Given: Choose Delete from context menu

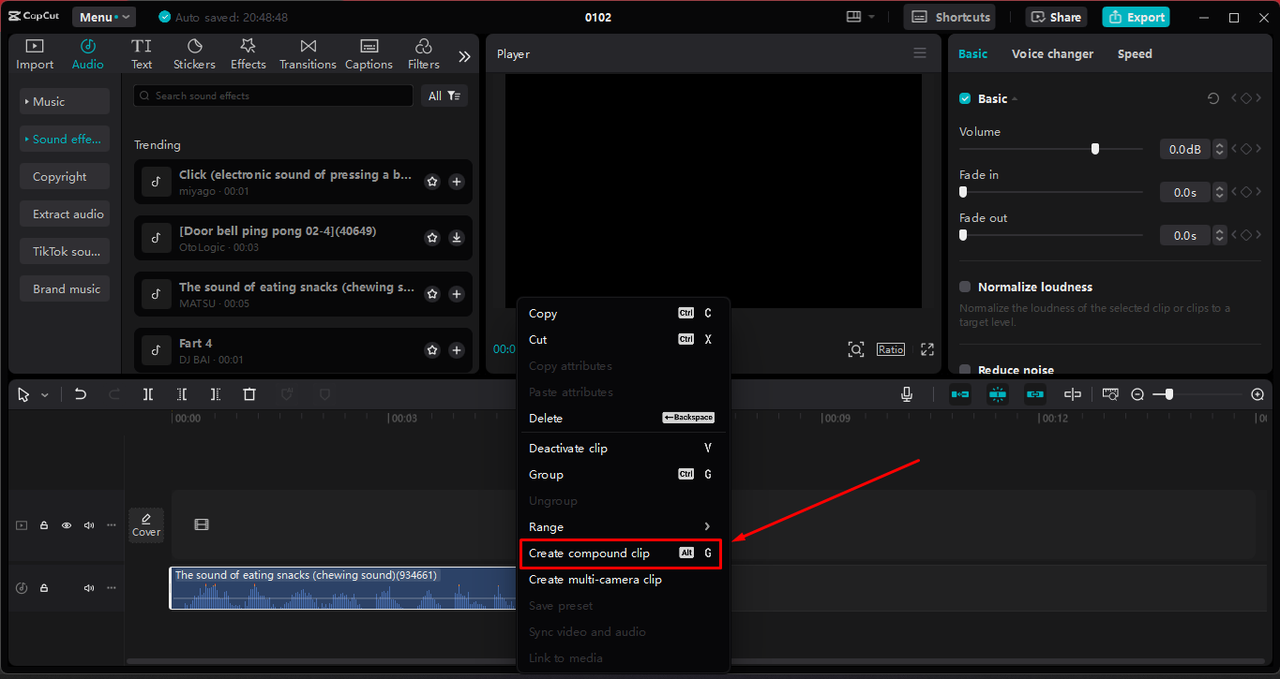Looking at the screenshot, I should tap(623, 418).
